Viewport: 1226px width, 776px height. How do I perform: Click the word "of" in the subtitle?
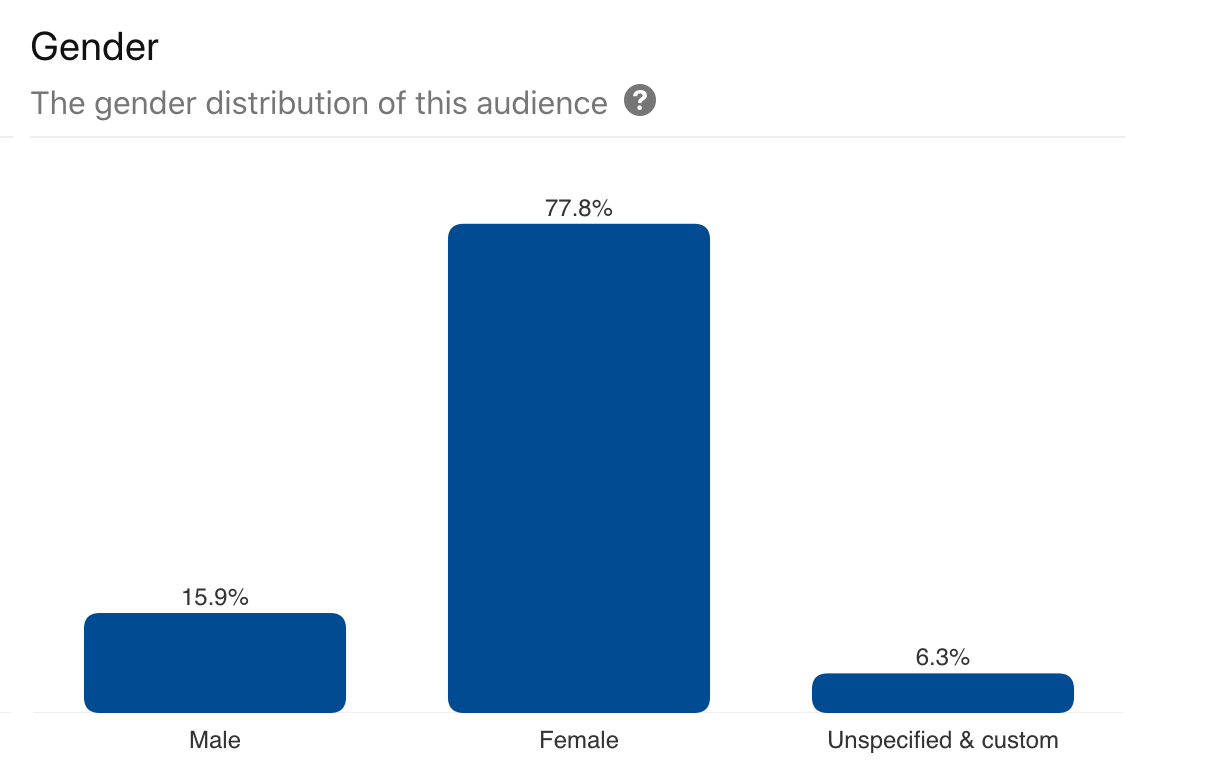coord(393,104)
